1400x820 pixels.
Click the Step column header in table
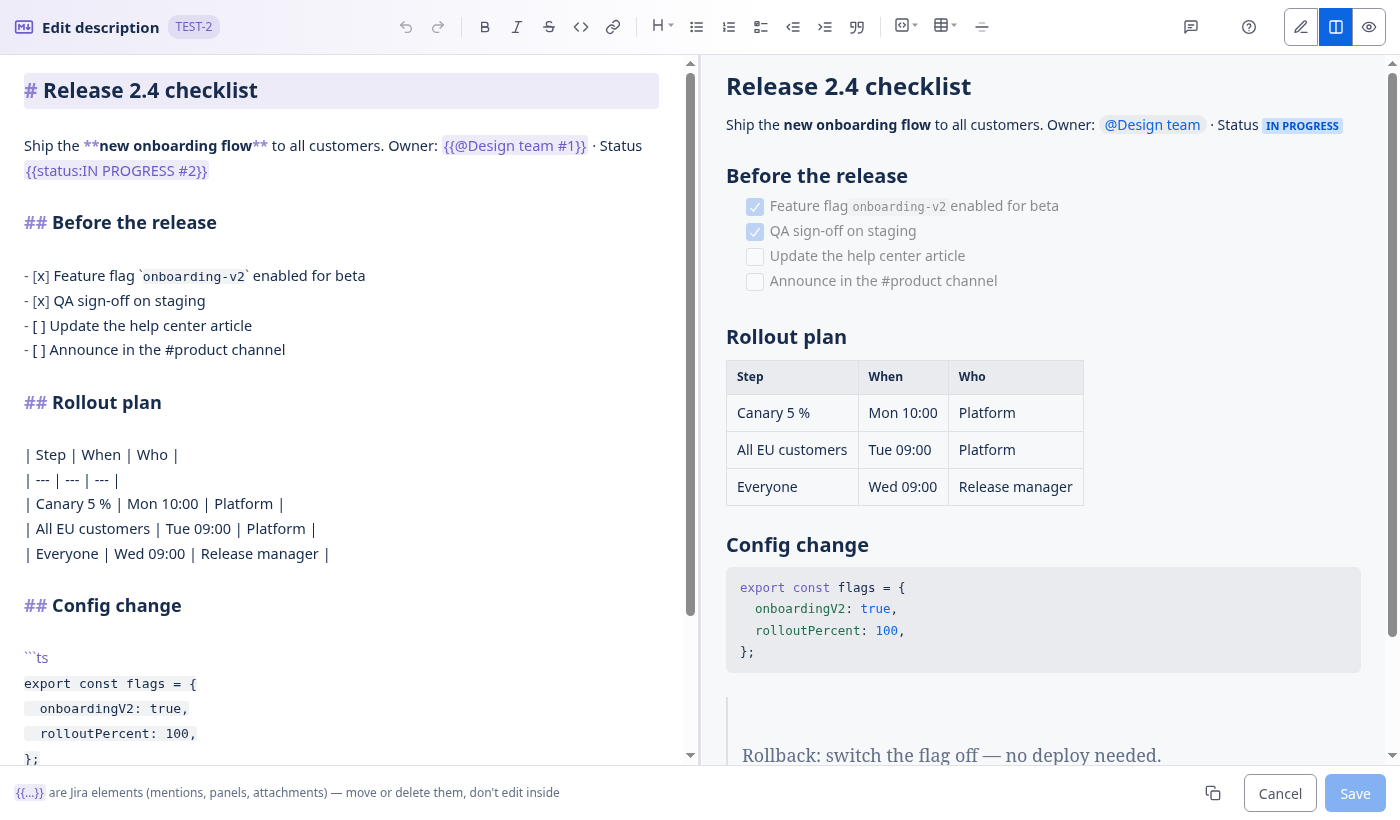792,377
